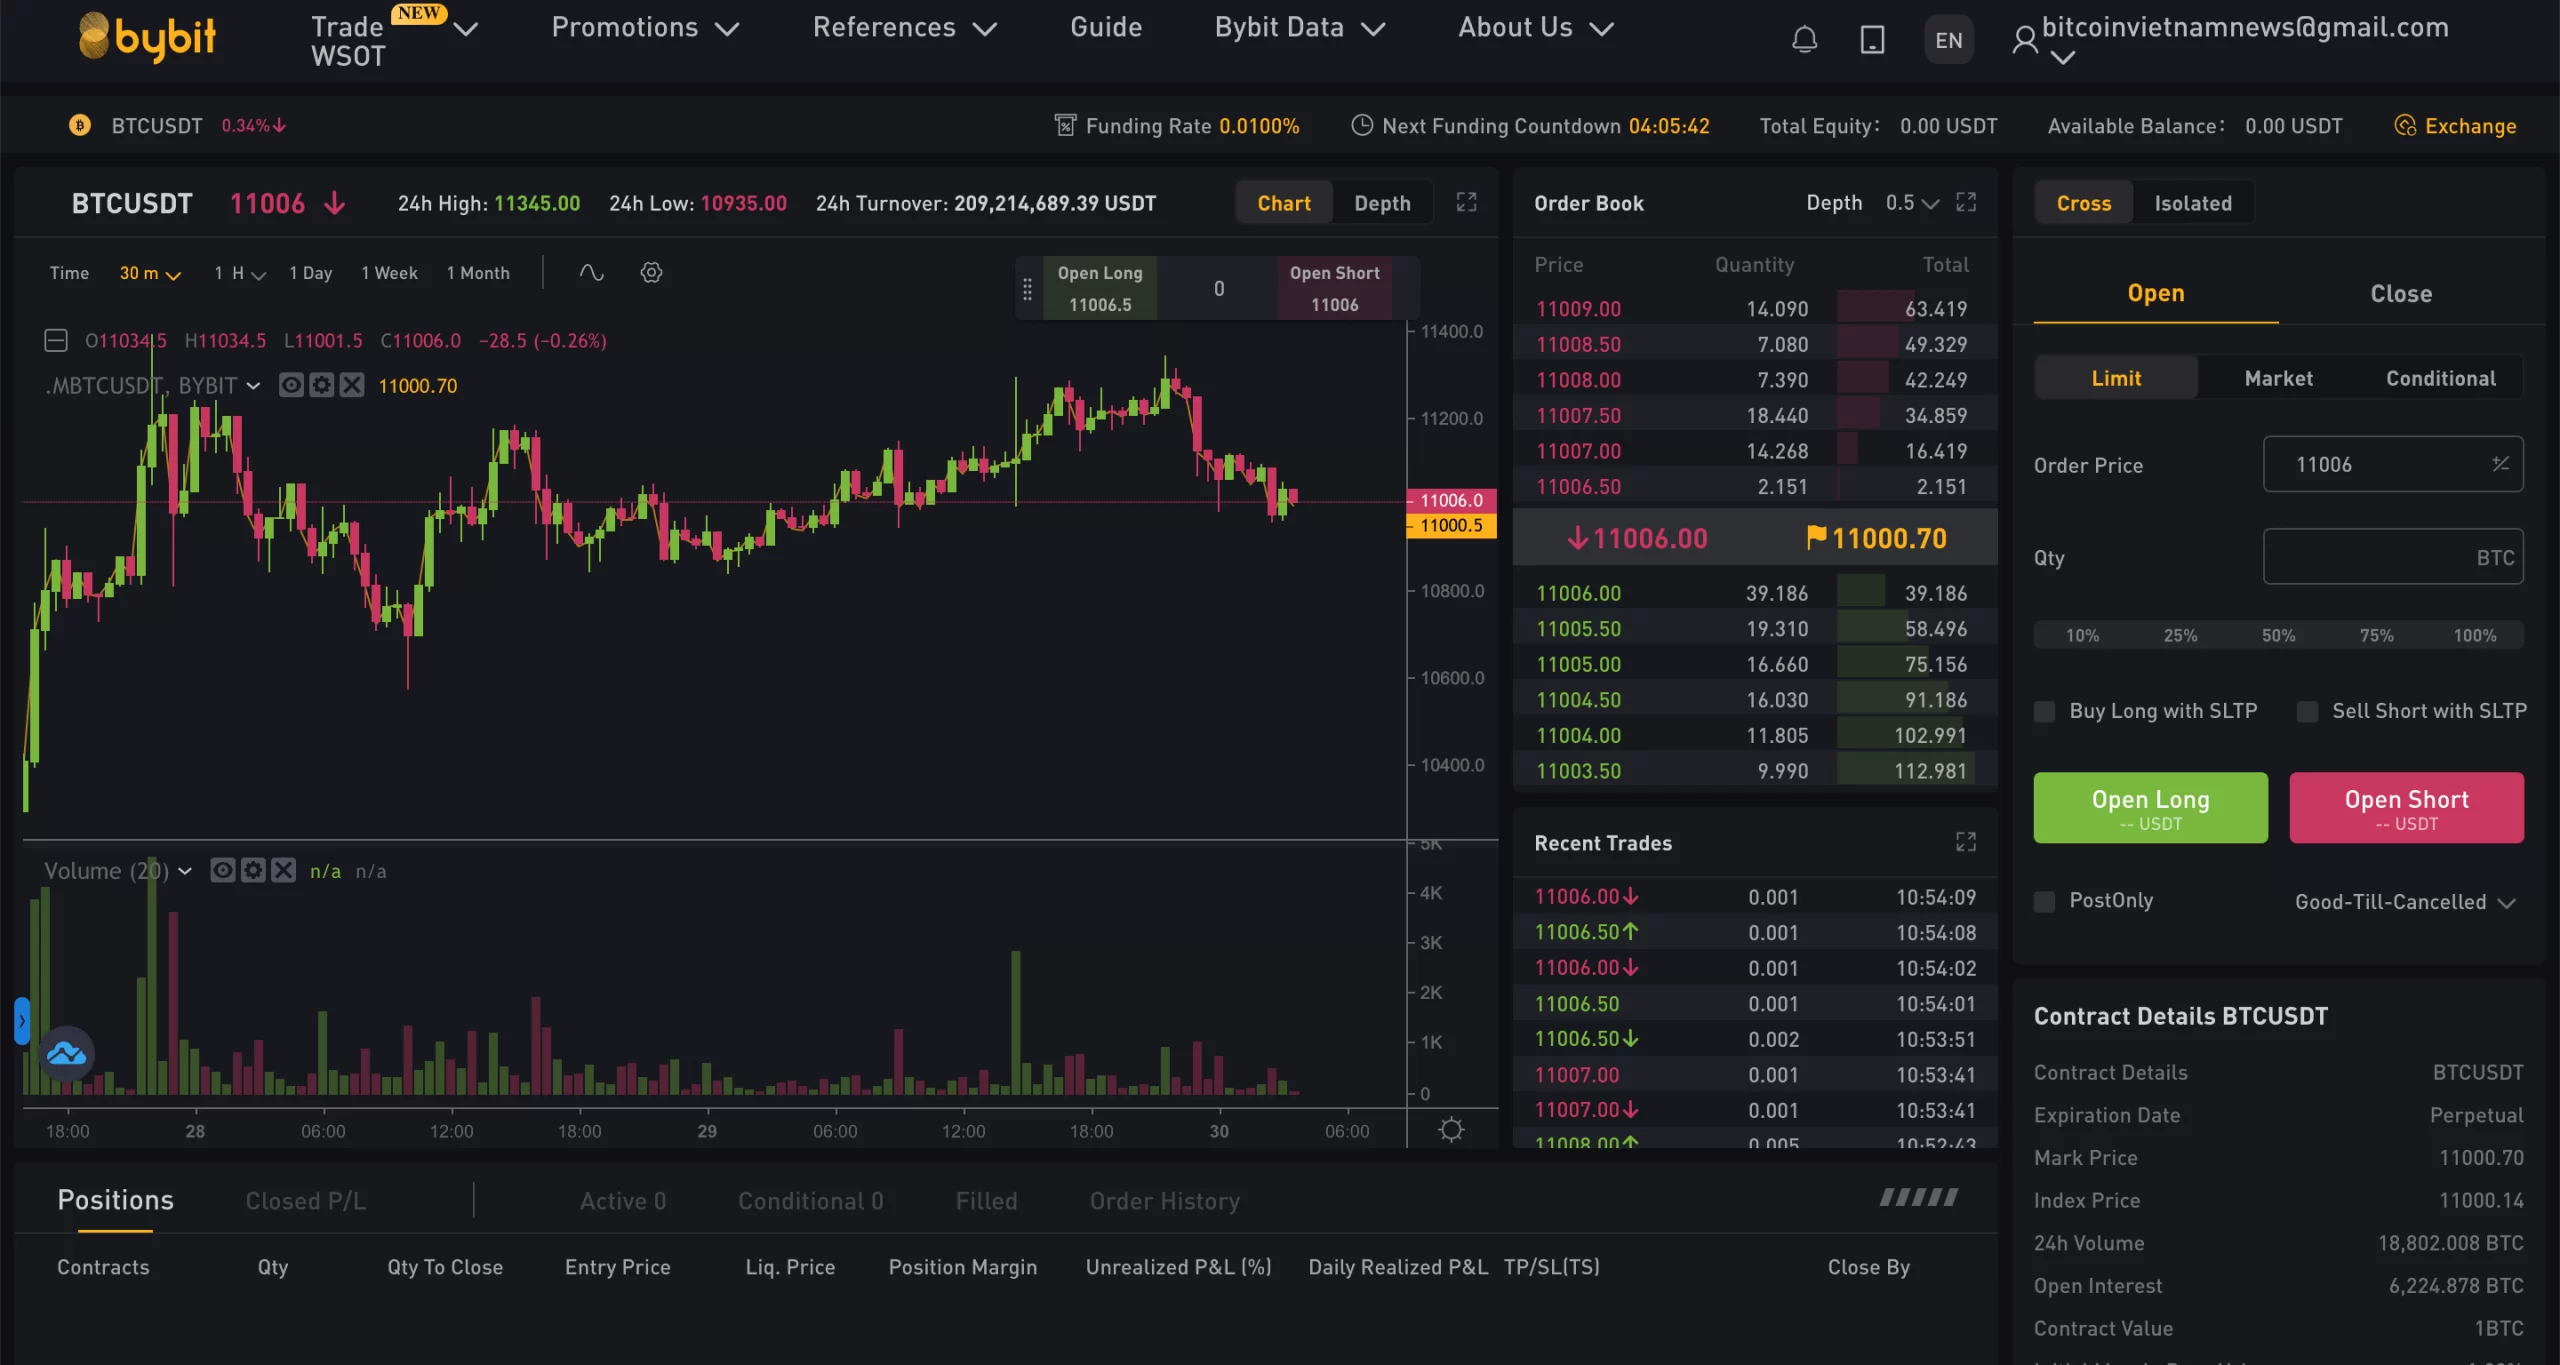Open the chart indicators wave icon

click(591, 272)
